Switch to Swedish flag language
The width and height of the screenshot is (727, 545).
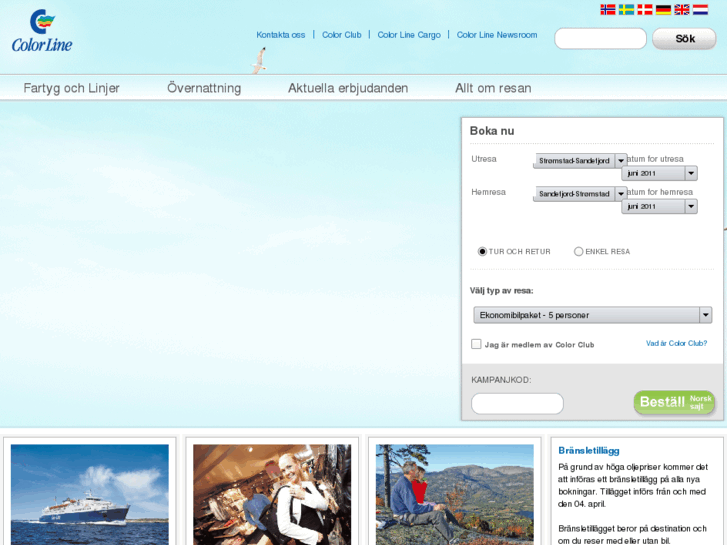pyautogui.click(x=626, y=9)
